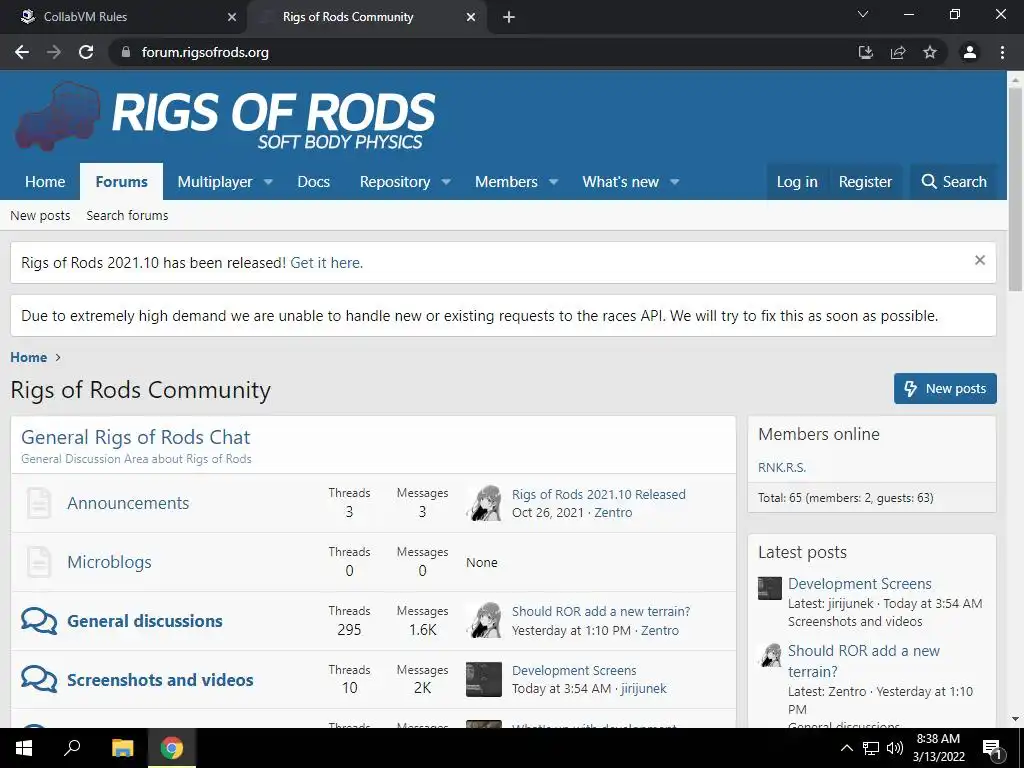Viewport: 1024px width, 768px height.
Task: Open the notification center icon
Action: pyautogui.click(x=992, y=748)
